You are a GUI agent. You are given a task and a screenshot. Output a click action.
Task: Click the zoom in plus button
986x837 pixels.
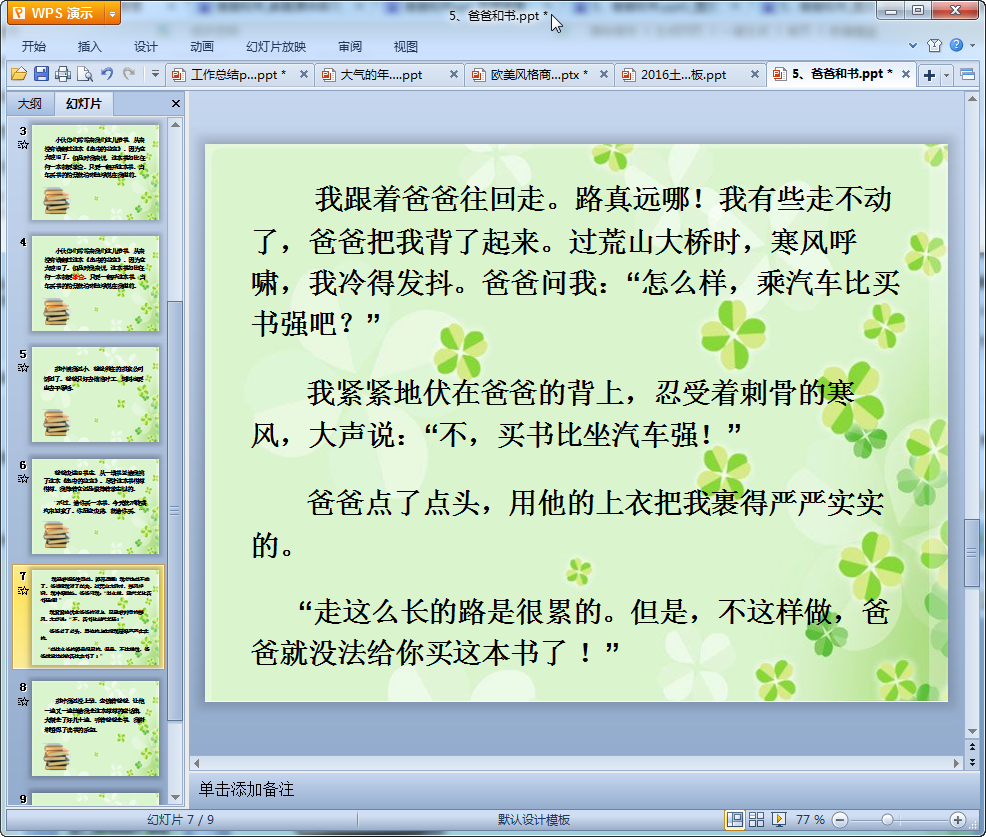tap(958, 819)
